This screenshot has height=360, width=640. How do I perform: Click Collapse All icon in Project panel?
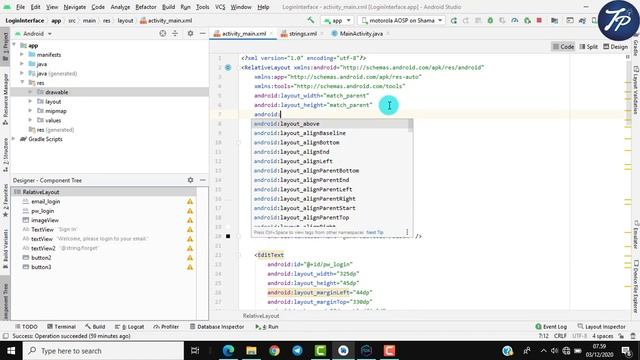point(175,33)
